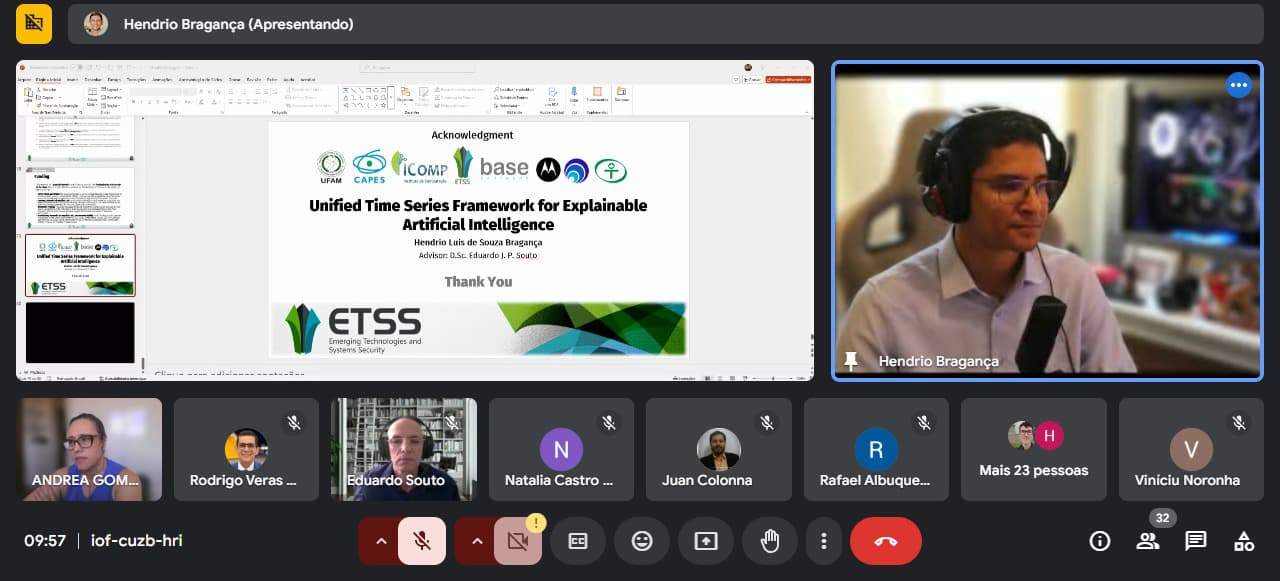
Task: Open the emoji reactions button
Action: (x=642, y=541)
